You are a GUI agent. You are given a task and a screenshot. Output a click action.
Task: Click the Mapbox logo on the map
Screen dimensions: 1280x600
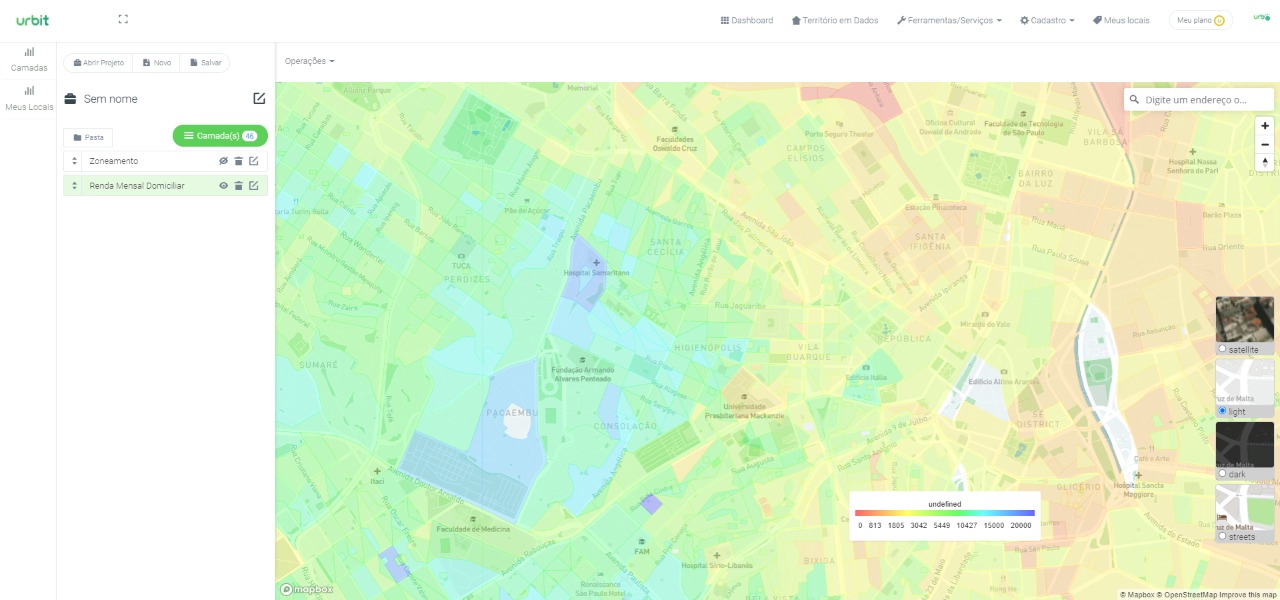pyautogui.click(x=306, y=590)
